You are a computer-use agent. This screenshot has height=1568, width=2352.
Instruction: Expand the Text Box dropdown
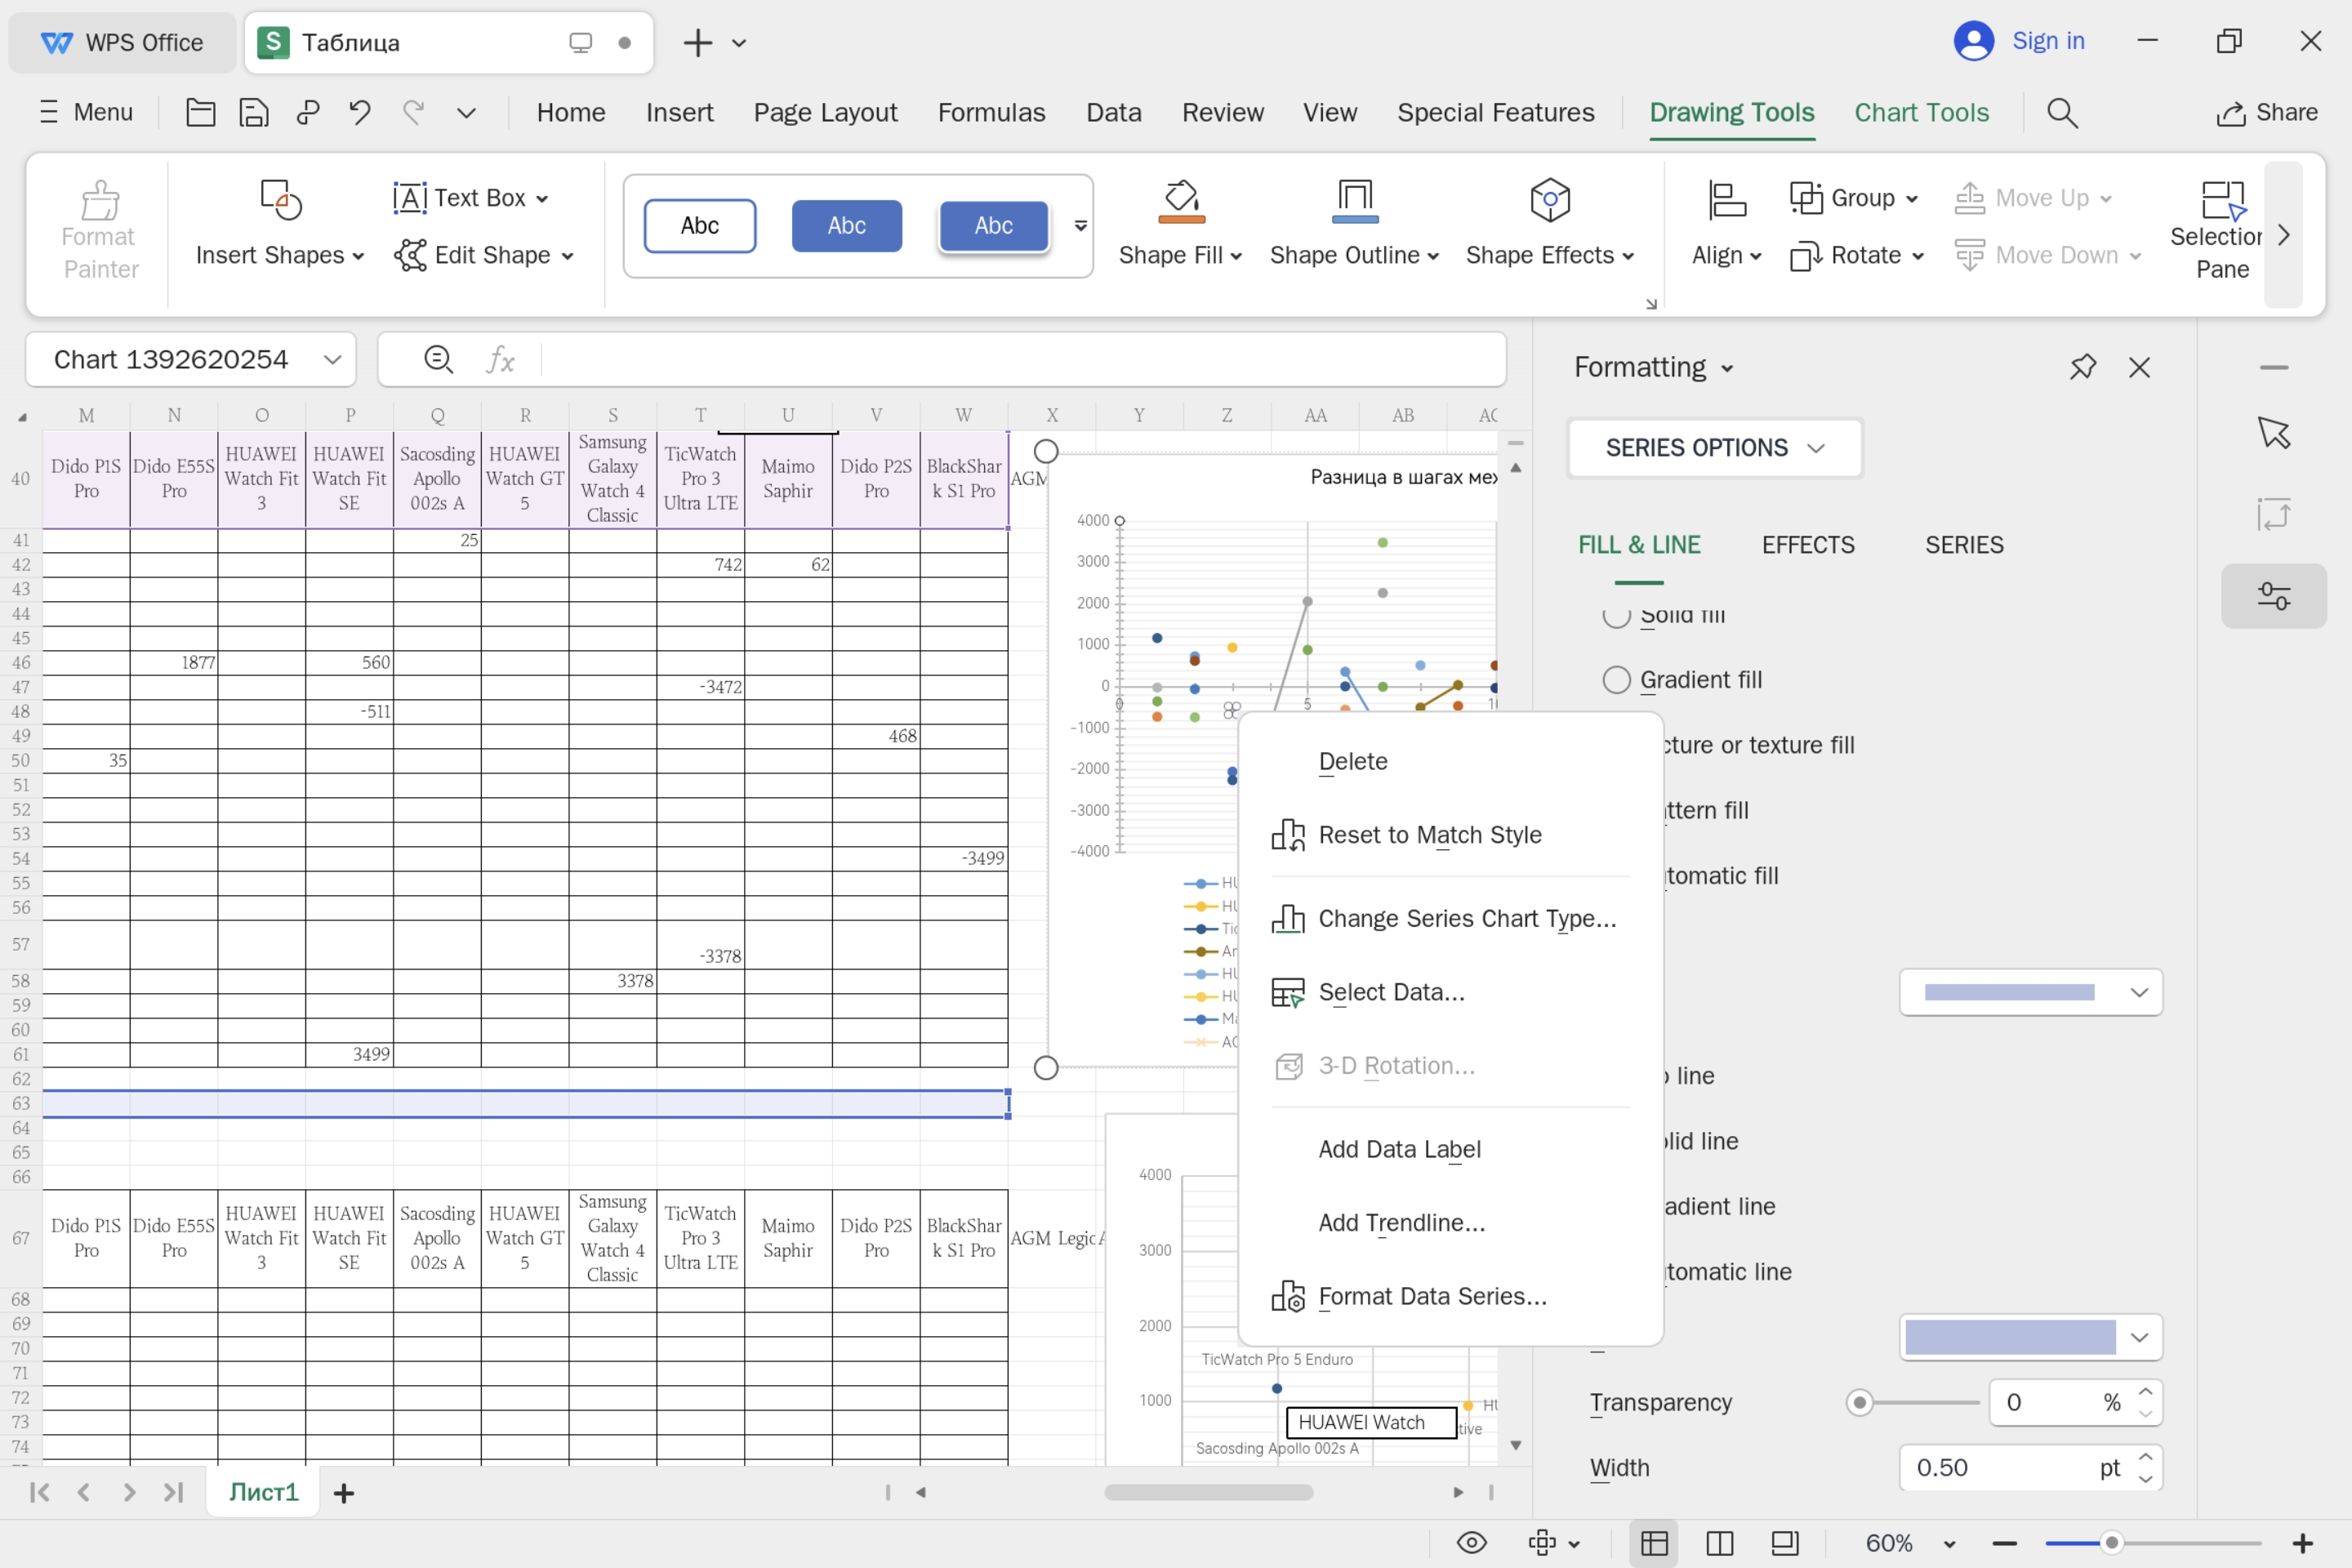[542, 199]
